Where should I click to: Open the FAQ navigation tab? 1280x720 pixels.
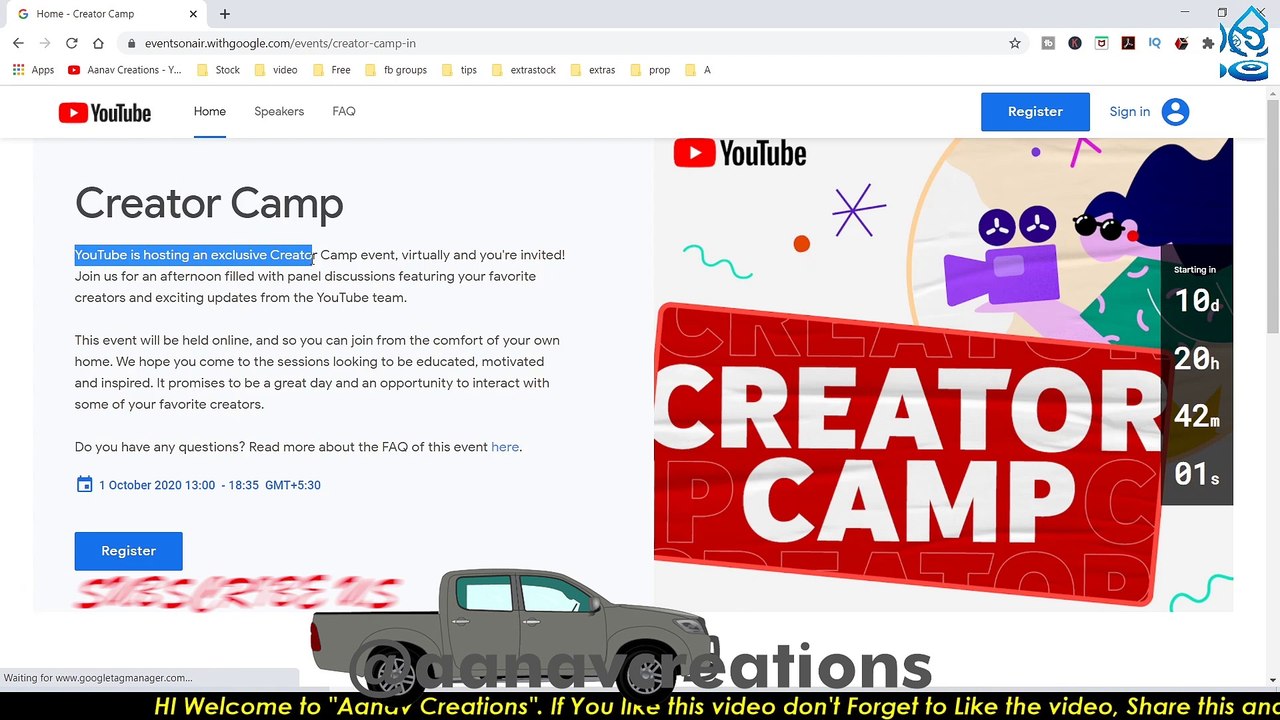[x=344, y=112]
